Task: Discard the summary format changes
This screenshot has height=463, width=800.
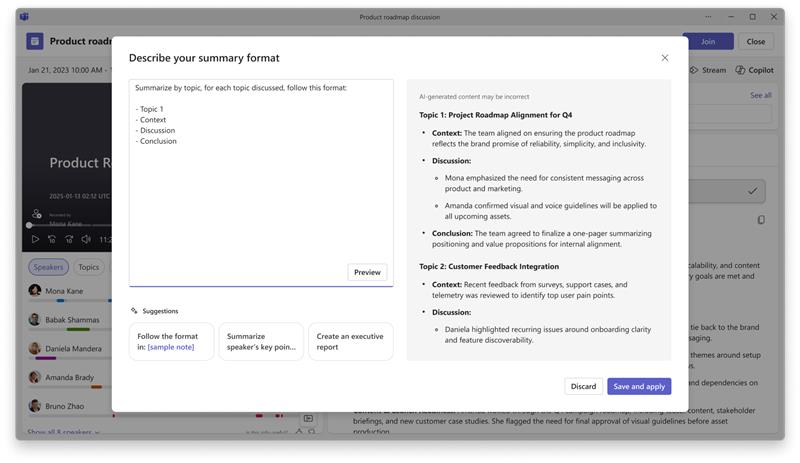Action: (583, 386)
